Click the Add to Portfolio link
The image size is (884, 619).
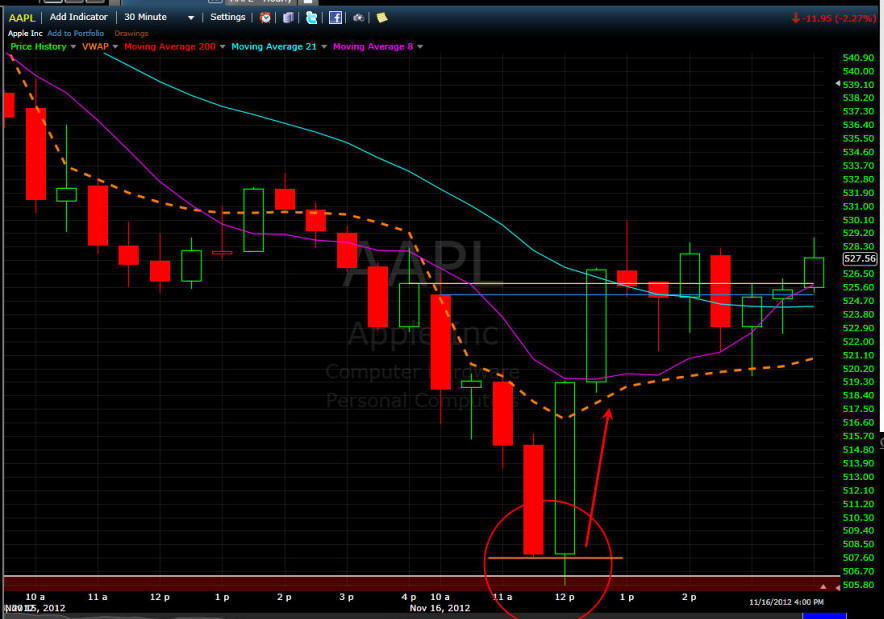(x=76, y=33)
